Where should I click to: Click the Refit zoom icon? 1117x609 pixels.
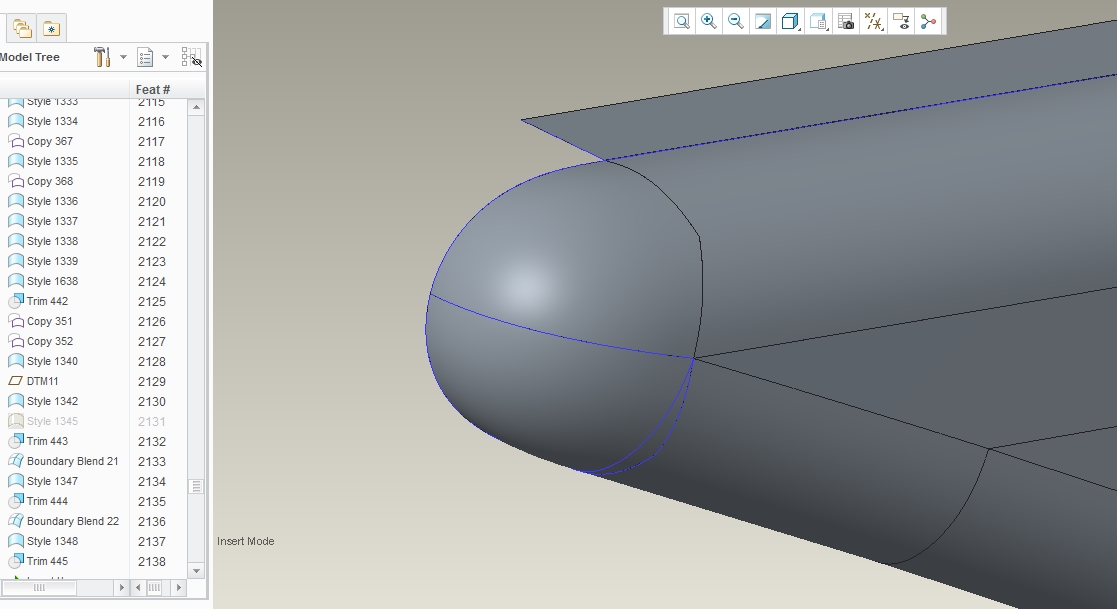tap(682, 21)
